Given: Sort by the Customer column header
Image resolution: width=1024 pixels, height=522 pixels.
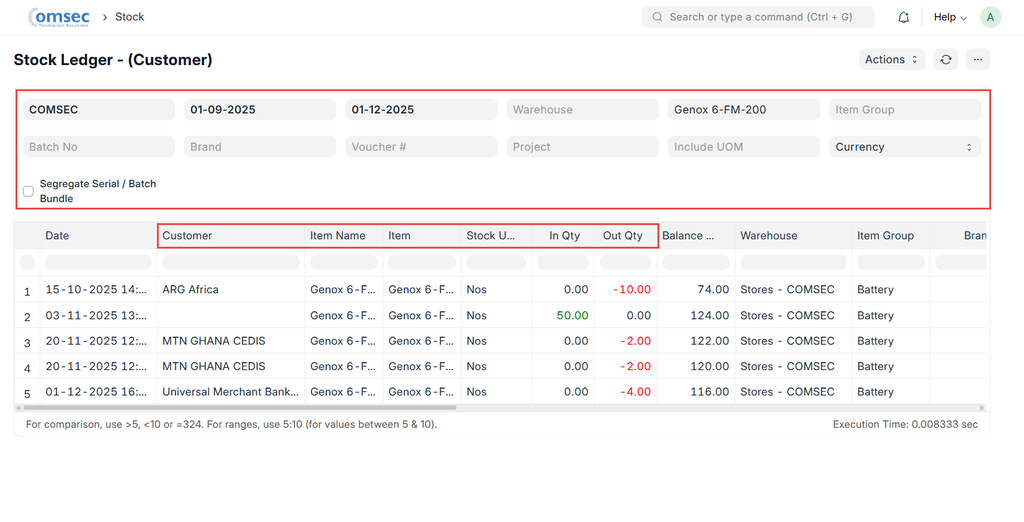Looking at the screenshot, I should pyautogui.click(x=230, y=236).
